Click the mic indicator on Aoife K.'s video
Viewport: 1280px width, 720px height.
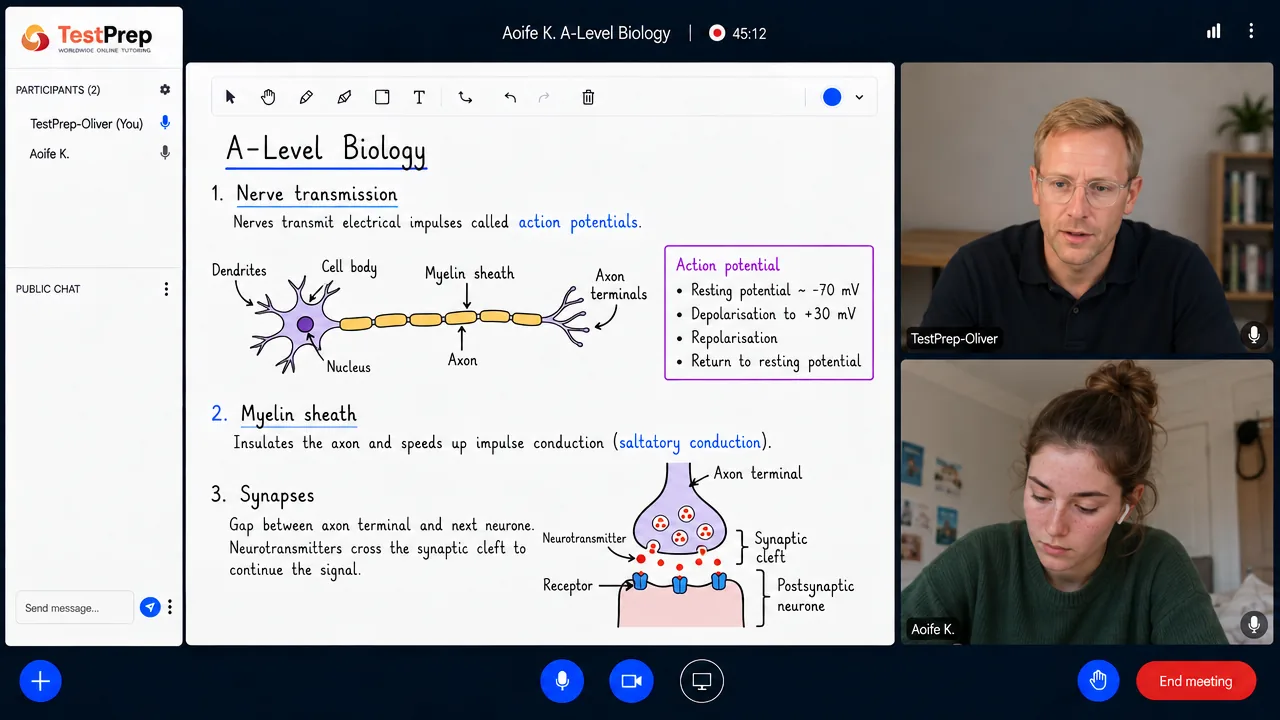[x=1253, y=626]
